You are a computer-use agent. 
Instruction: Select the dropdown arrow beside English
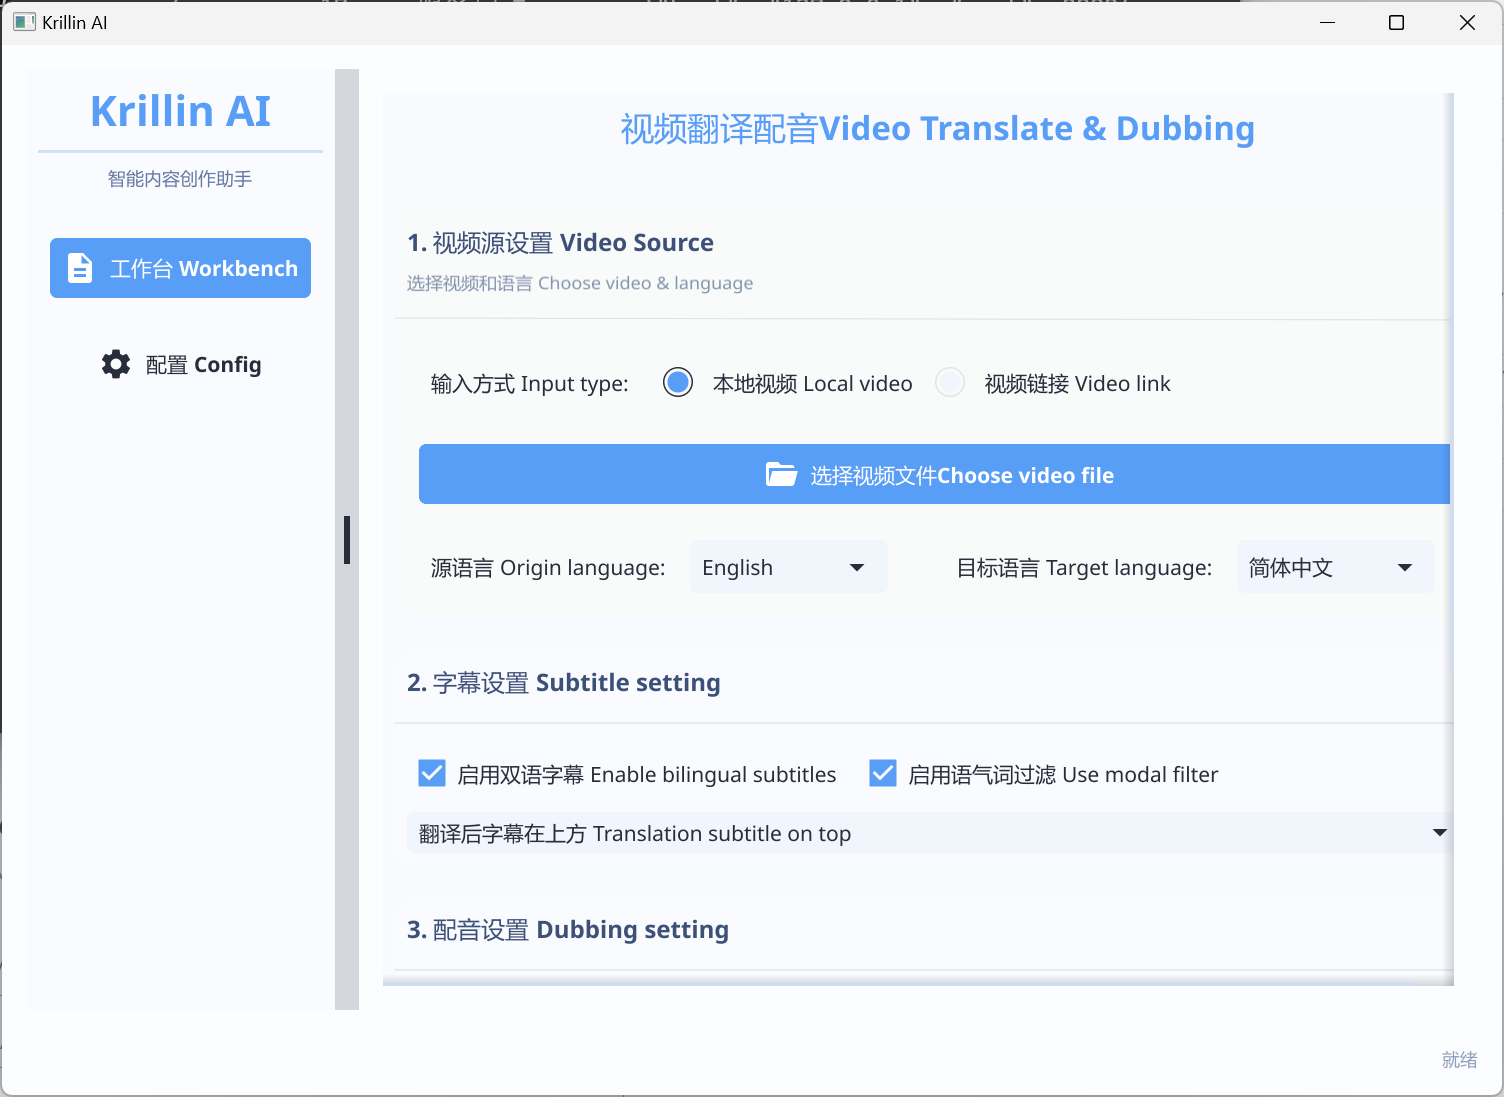pyautogui.click(x=857, y=567)
